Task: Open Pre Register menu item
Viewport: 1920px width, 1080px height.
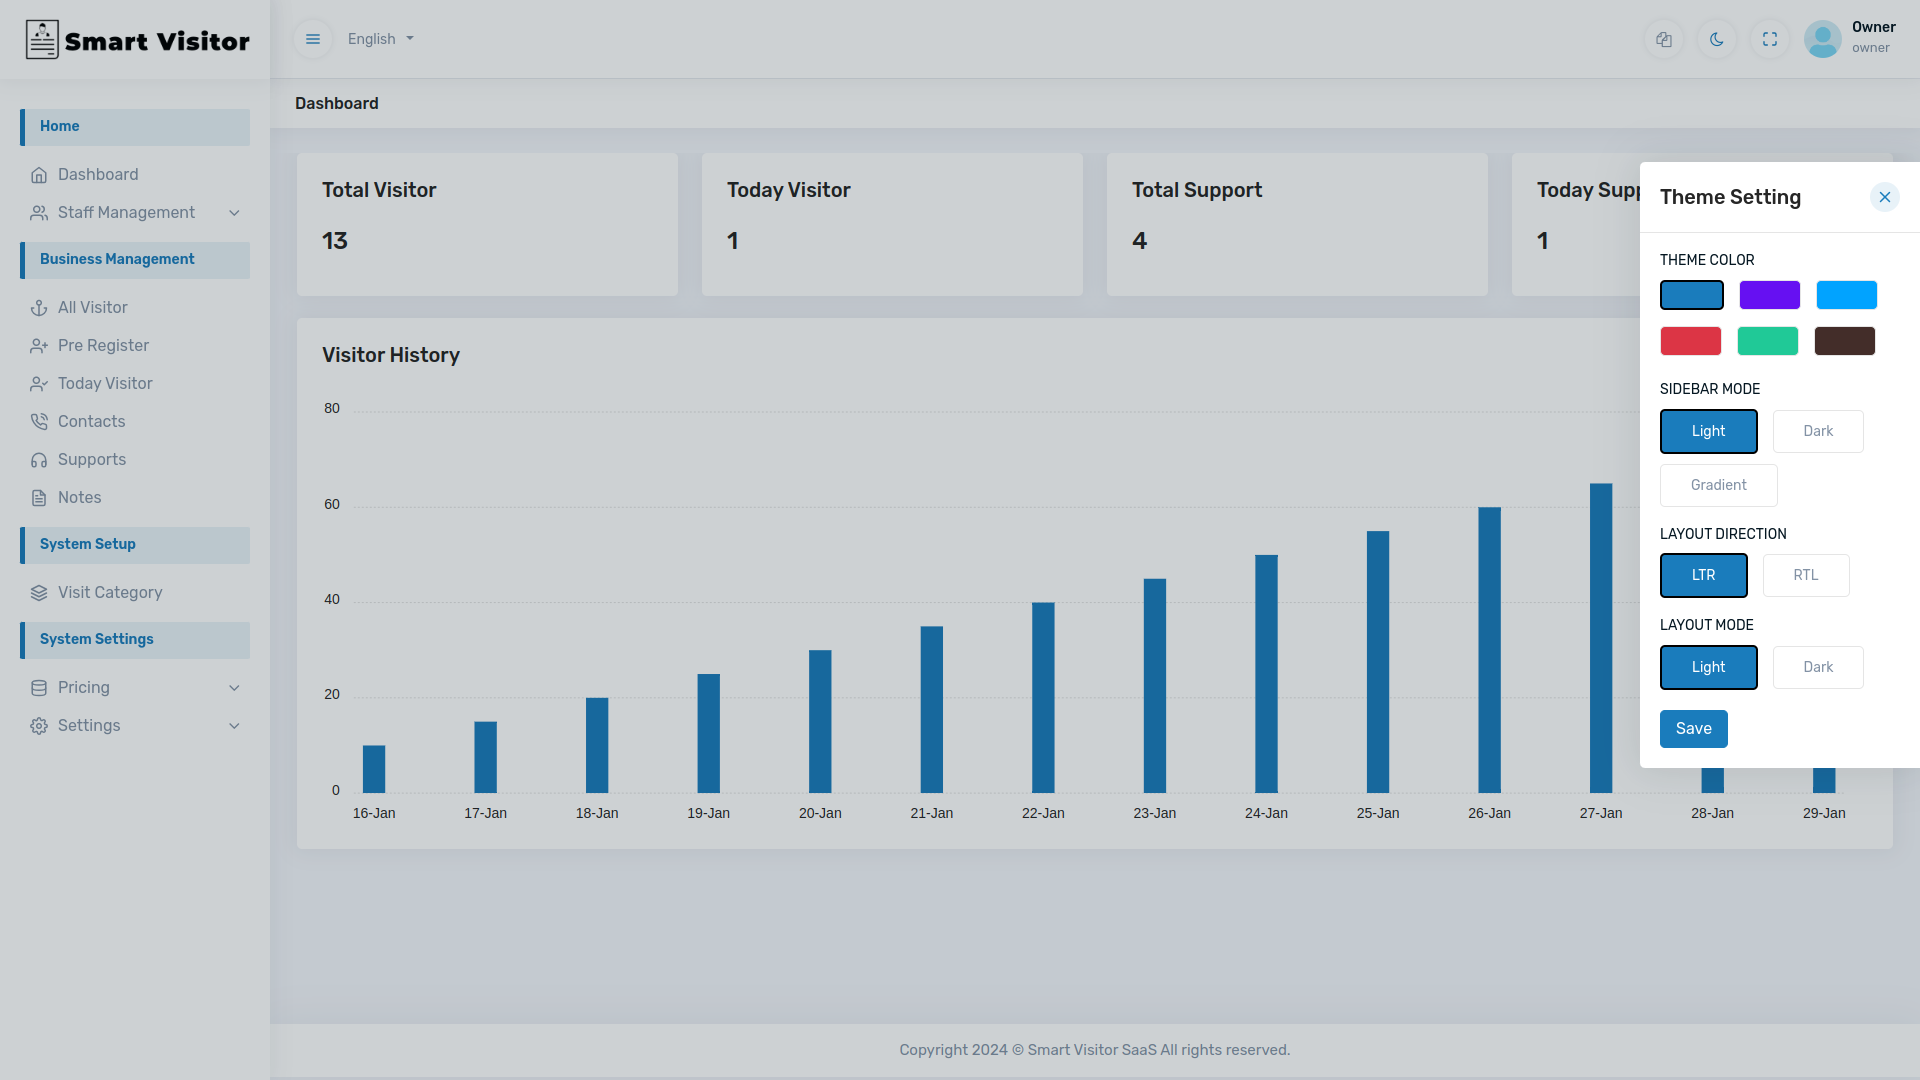Action: point(103,346)
